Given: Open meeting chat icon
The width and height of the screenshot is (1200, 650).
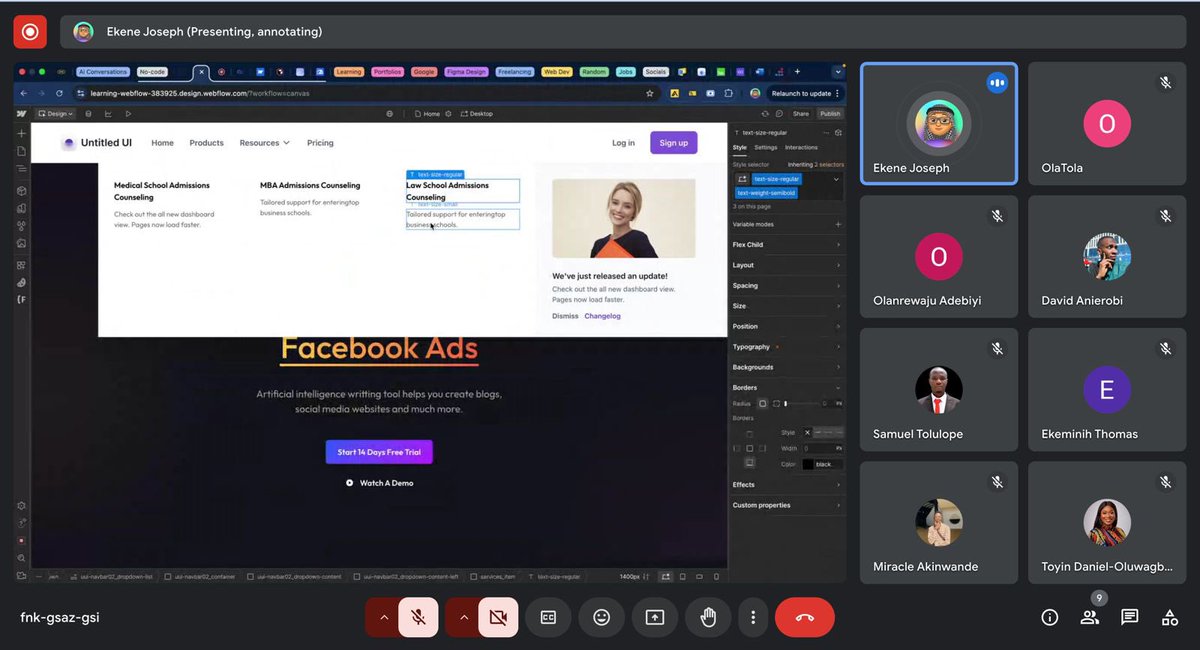Looking at the screenshot, I should (x=1130, y=617).
